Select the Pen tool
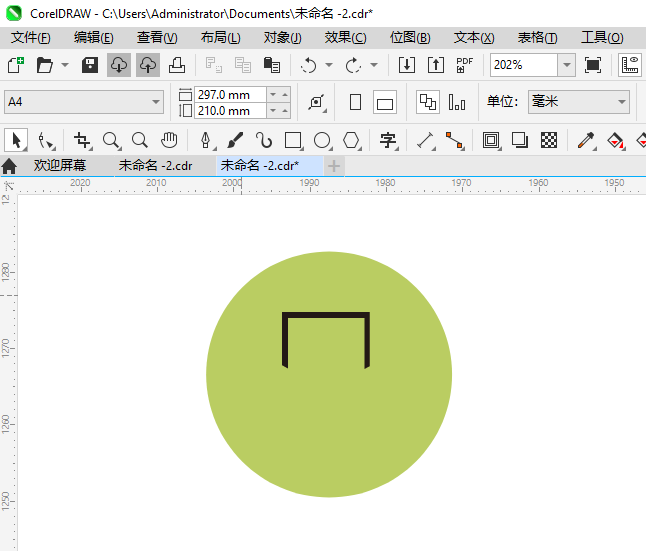Viewport: 646px width, 551px height. pos(206,141)
